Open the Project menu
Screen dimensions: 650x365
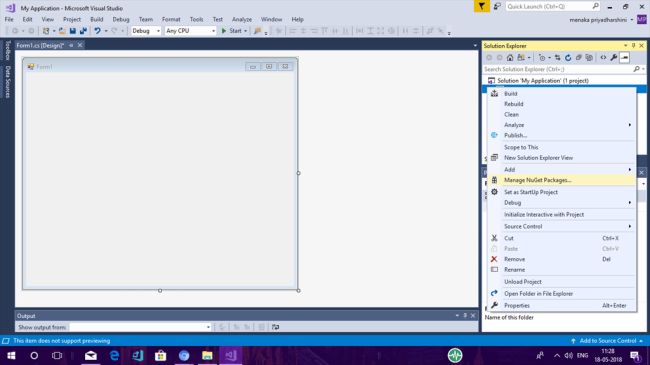[x=72, y=19]
